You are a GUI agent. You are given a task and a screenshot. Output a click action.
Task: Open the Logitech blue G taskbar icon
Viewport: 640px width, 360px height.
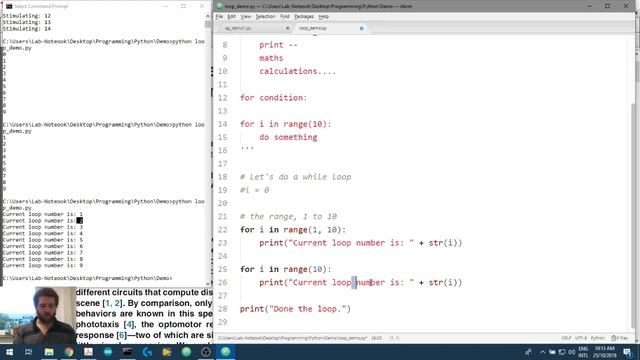tap(147, 352)
